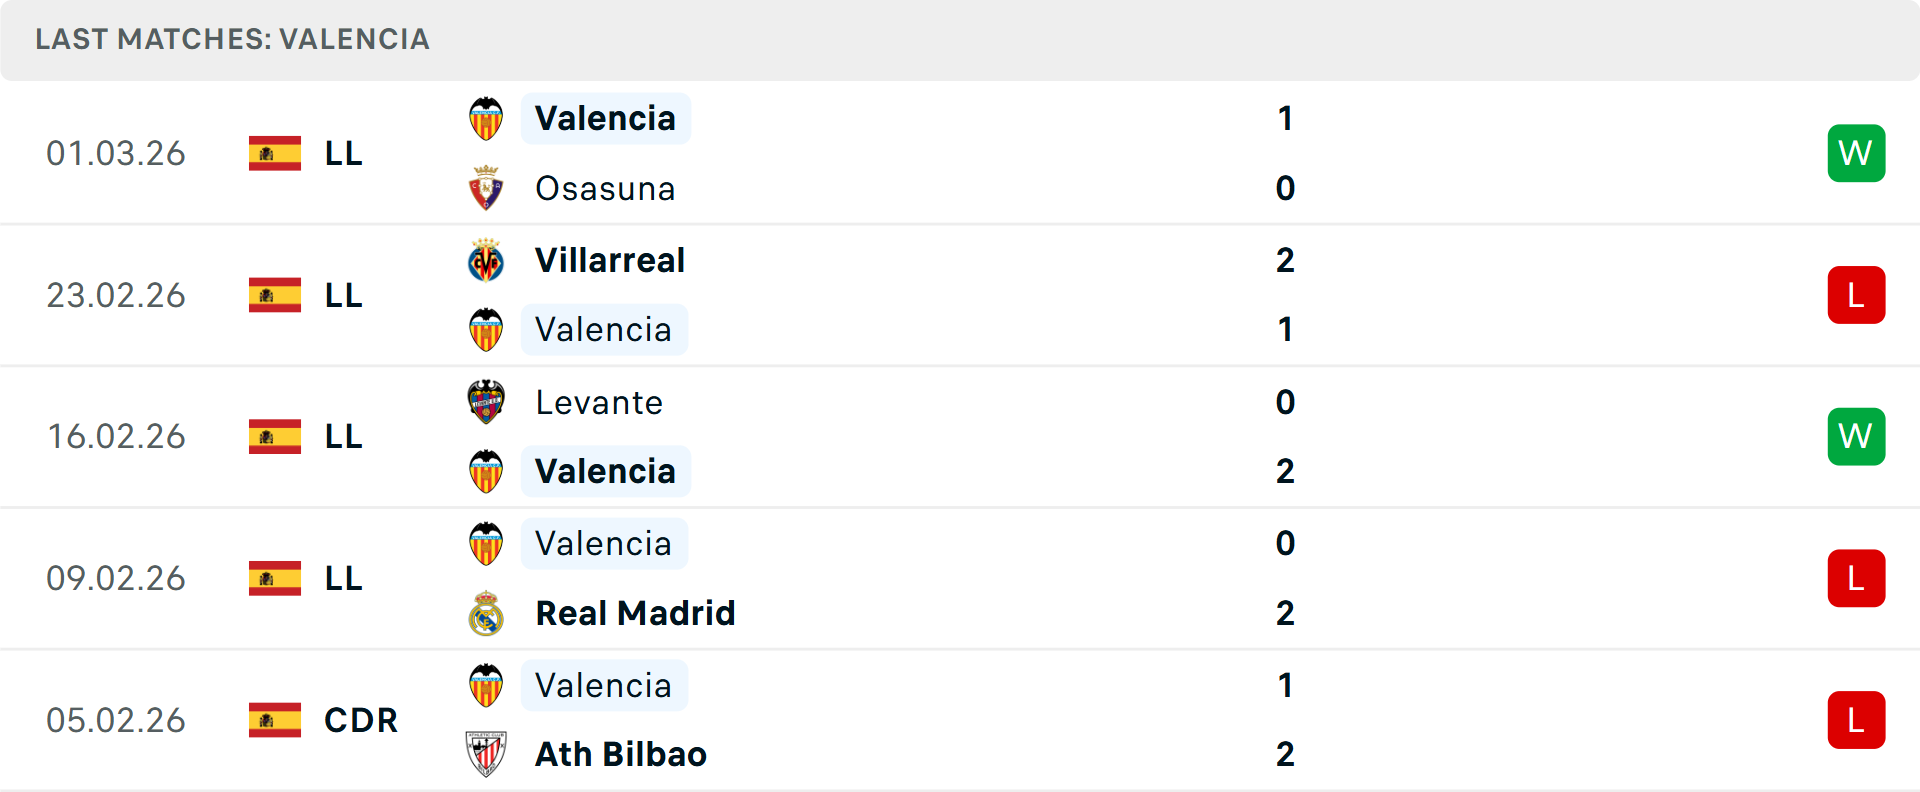Select the Real Madrid team name

[x=635, y=613]
